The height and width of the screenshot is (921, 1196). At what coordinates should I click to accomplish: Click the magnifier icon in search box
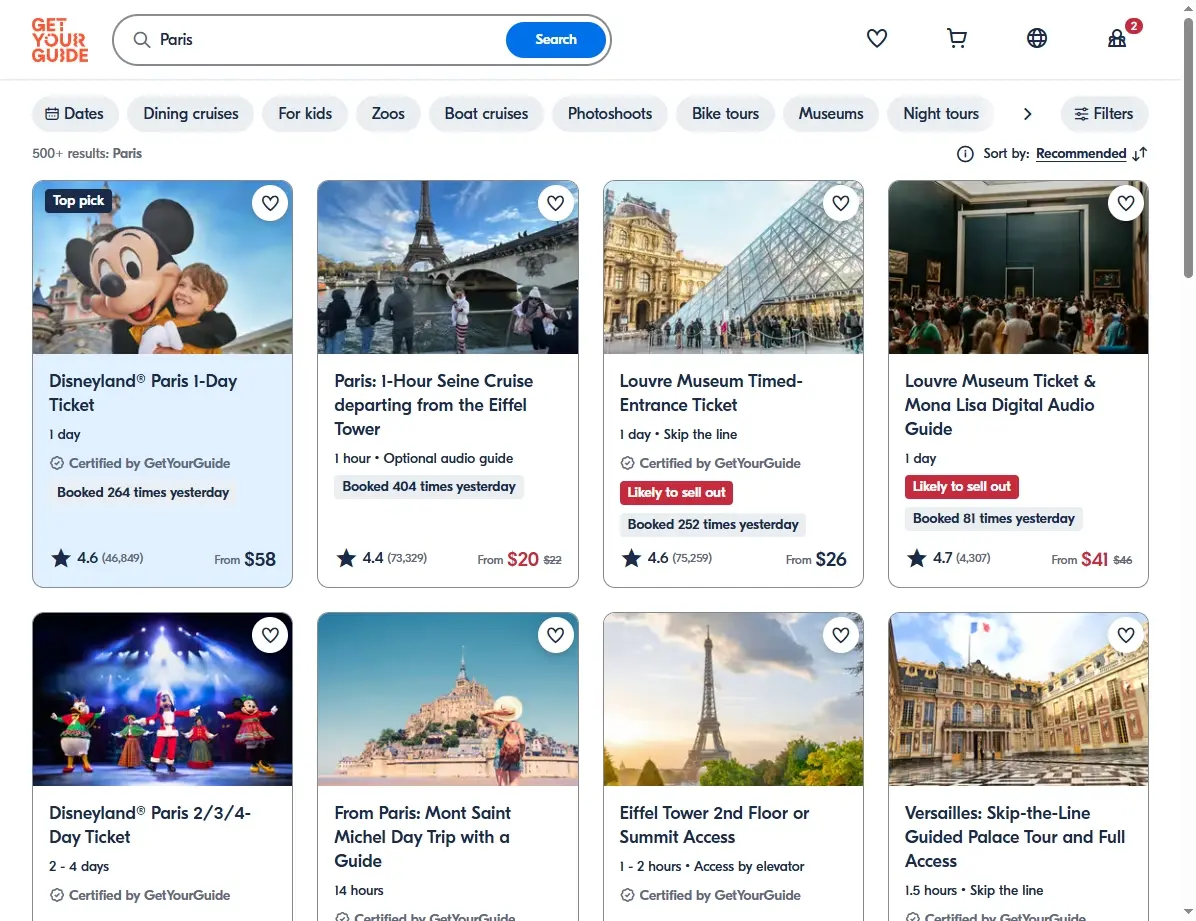point(142,40)
